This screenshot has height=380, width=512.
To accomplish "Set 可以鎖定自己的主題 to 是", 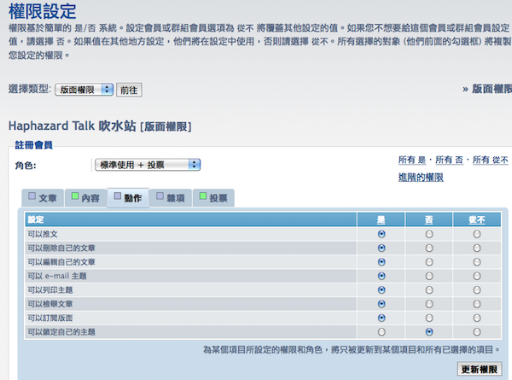I will click(x=381, y=332).
